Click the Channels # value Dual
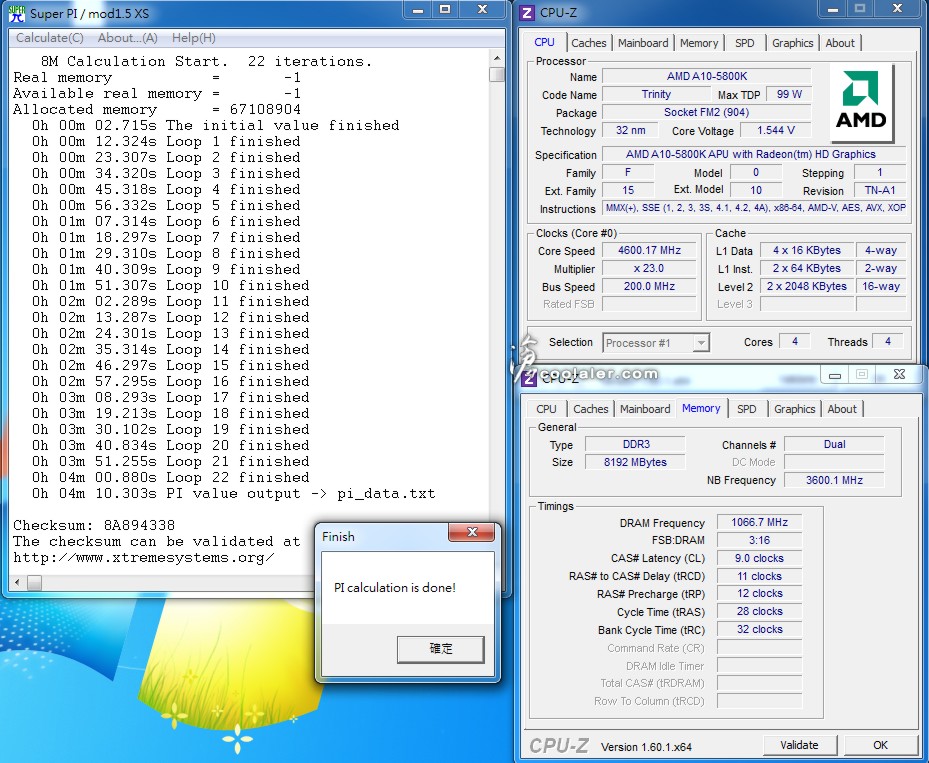 [834, 444]
